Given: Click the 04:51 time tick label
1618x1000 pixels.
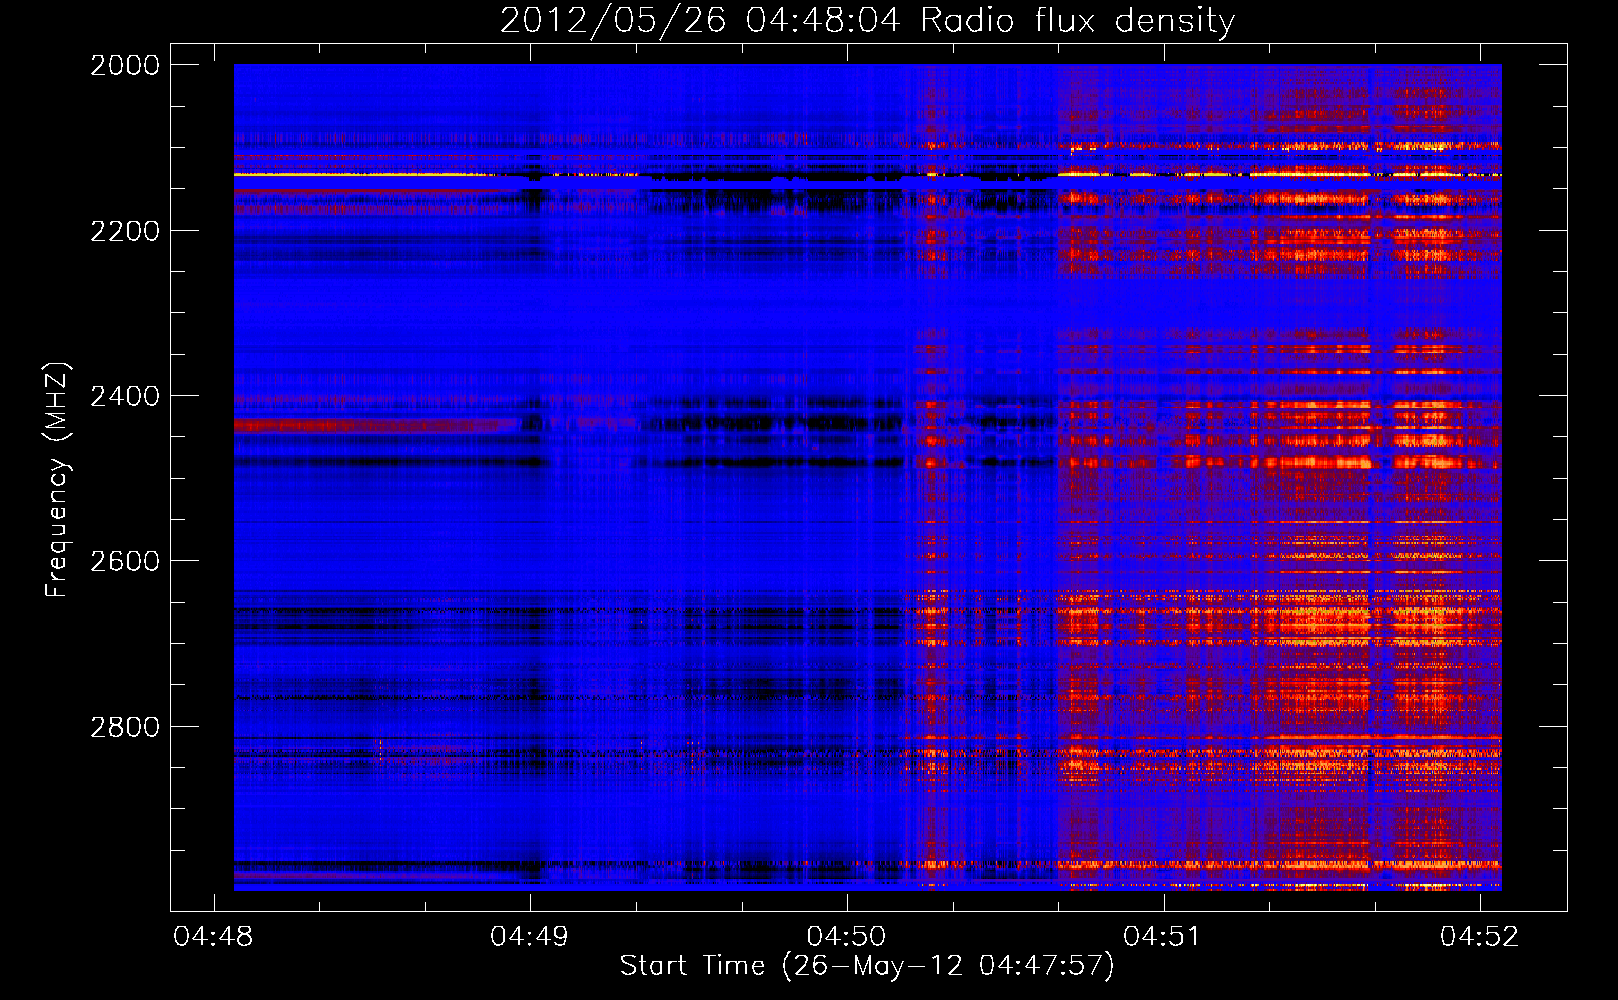Looking at the screenshot, I should click(x=1162, y=936).
